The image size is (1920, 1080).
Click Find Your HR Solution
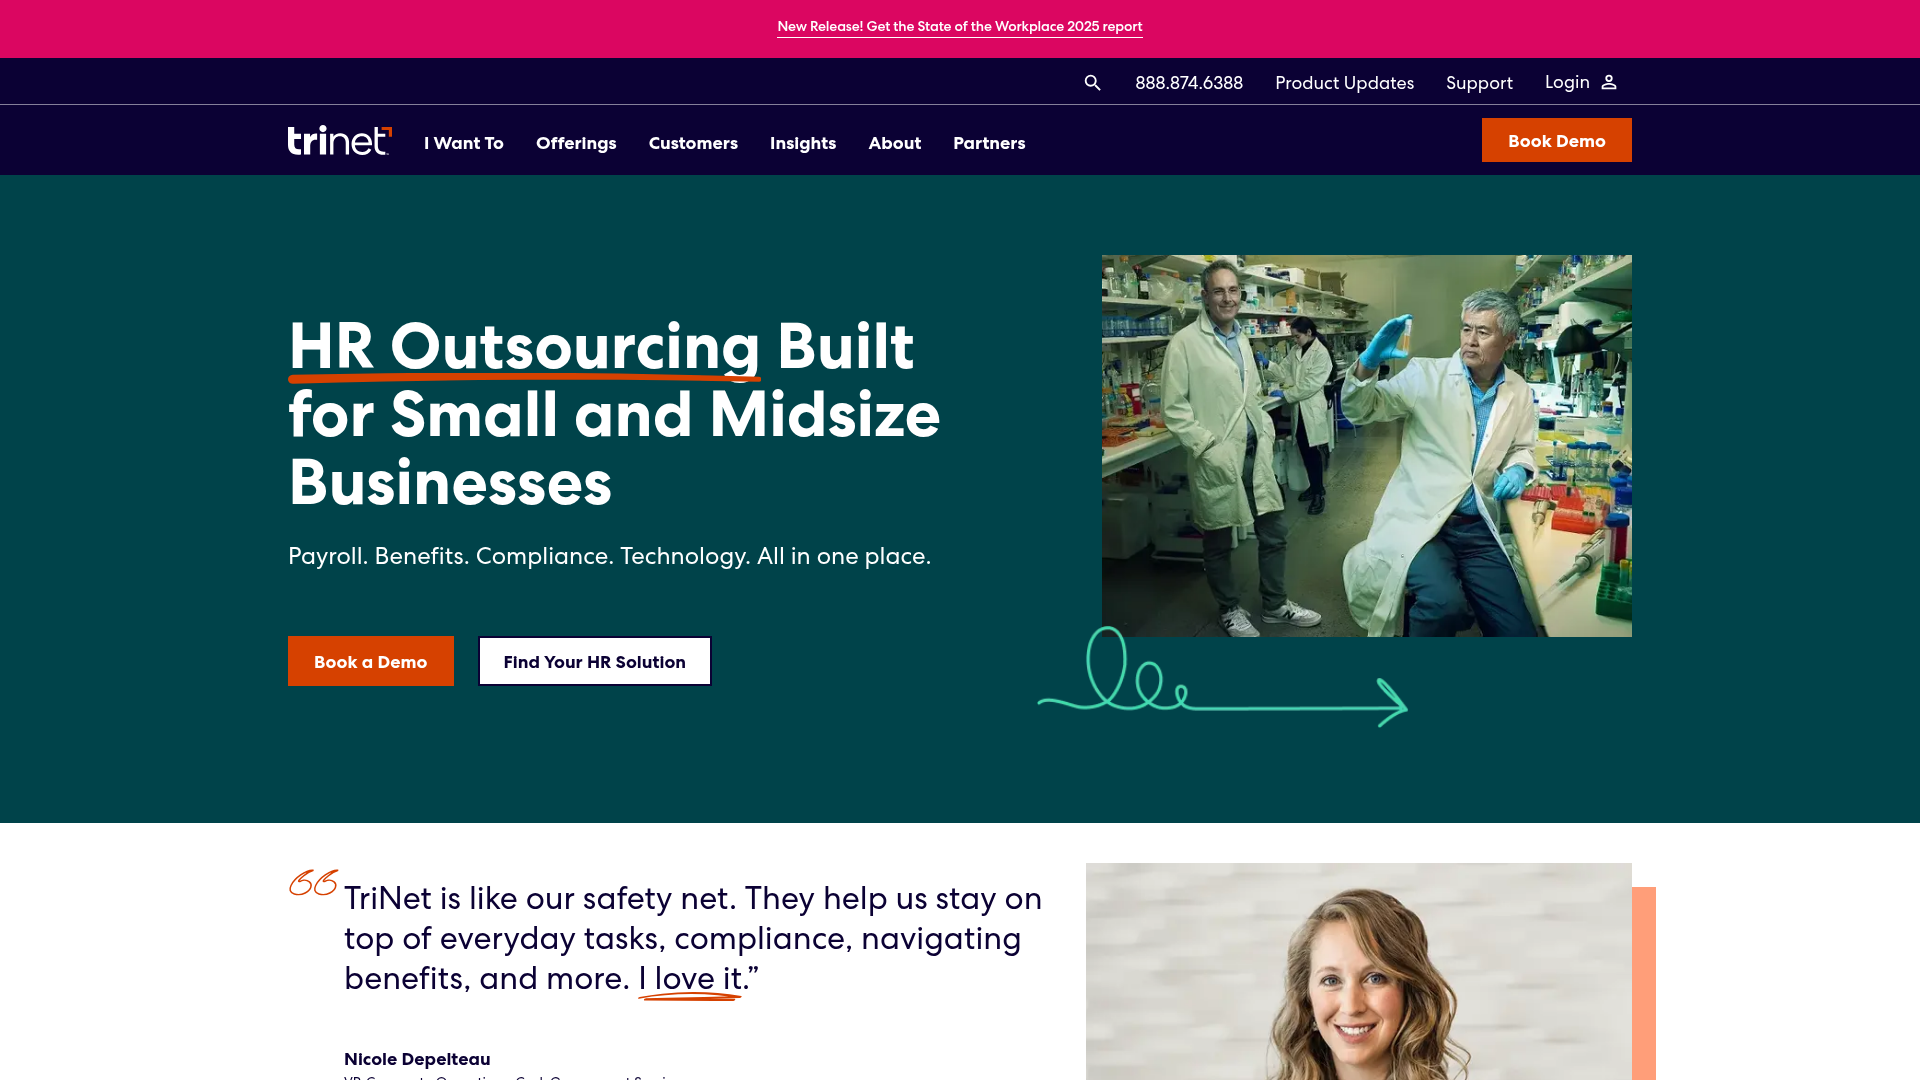[594, 660]
